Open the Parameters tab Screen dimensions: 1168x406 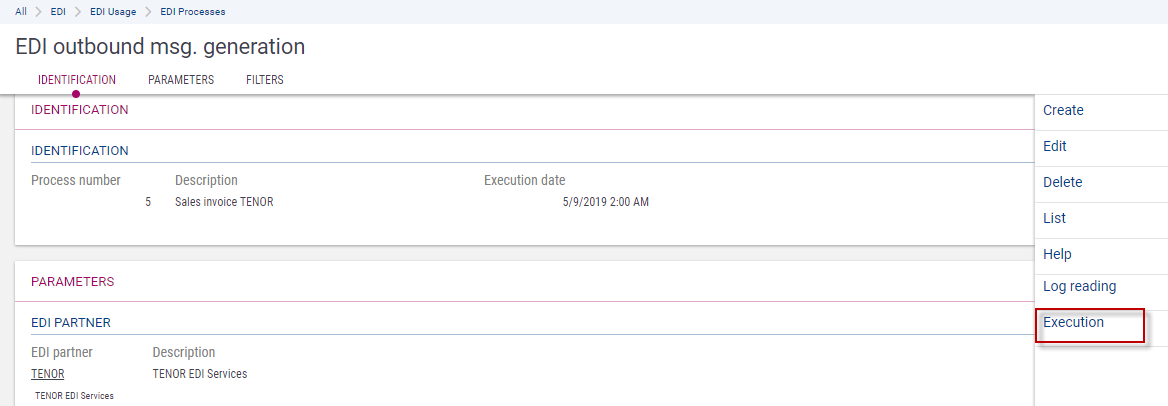tap(181, 80)
